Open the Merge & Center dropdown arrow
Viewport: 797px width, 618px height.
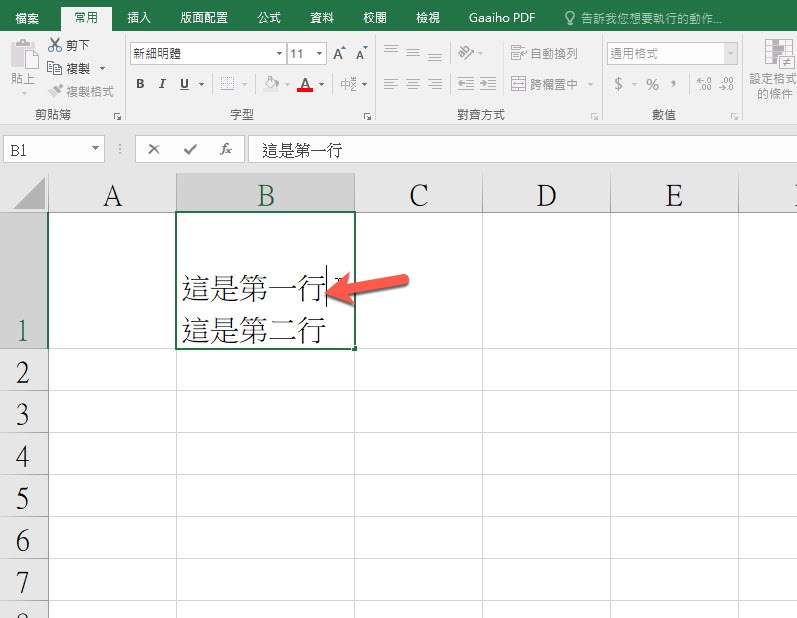pos(590,84)
